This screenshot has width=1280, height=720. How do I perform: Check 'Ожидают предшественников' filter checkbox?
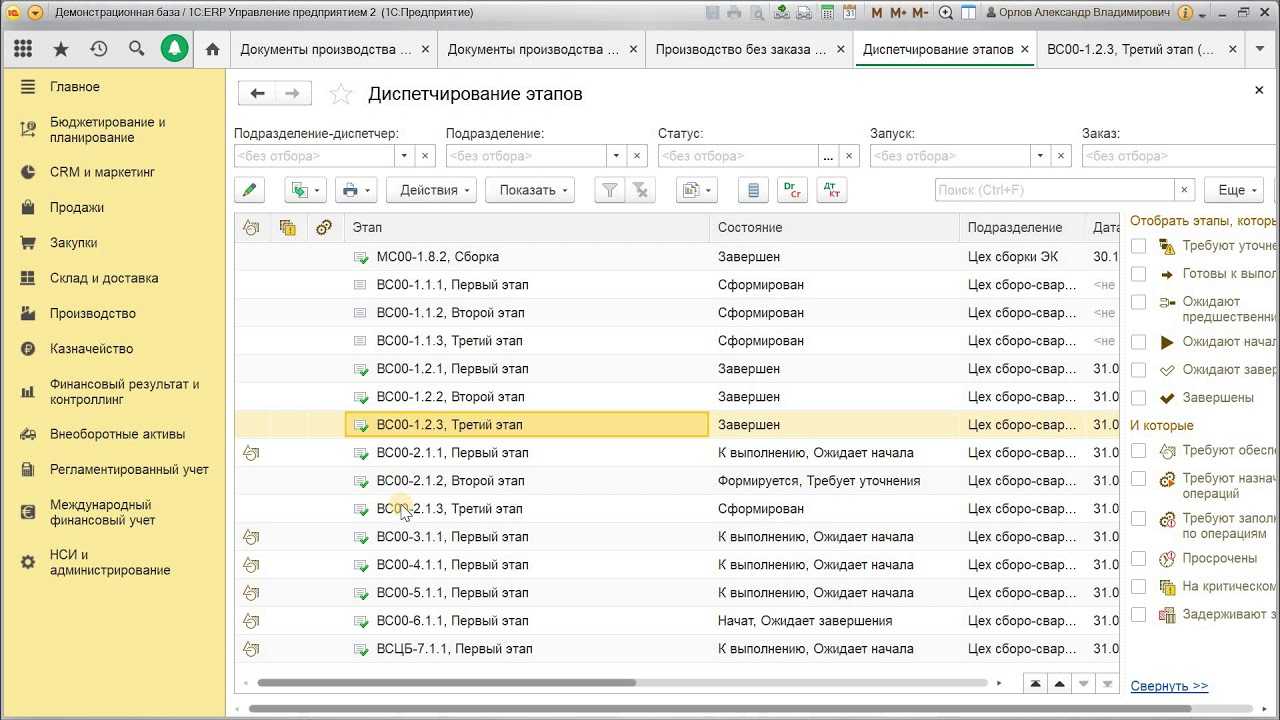click(x=1138, y=302)
